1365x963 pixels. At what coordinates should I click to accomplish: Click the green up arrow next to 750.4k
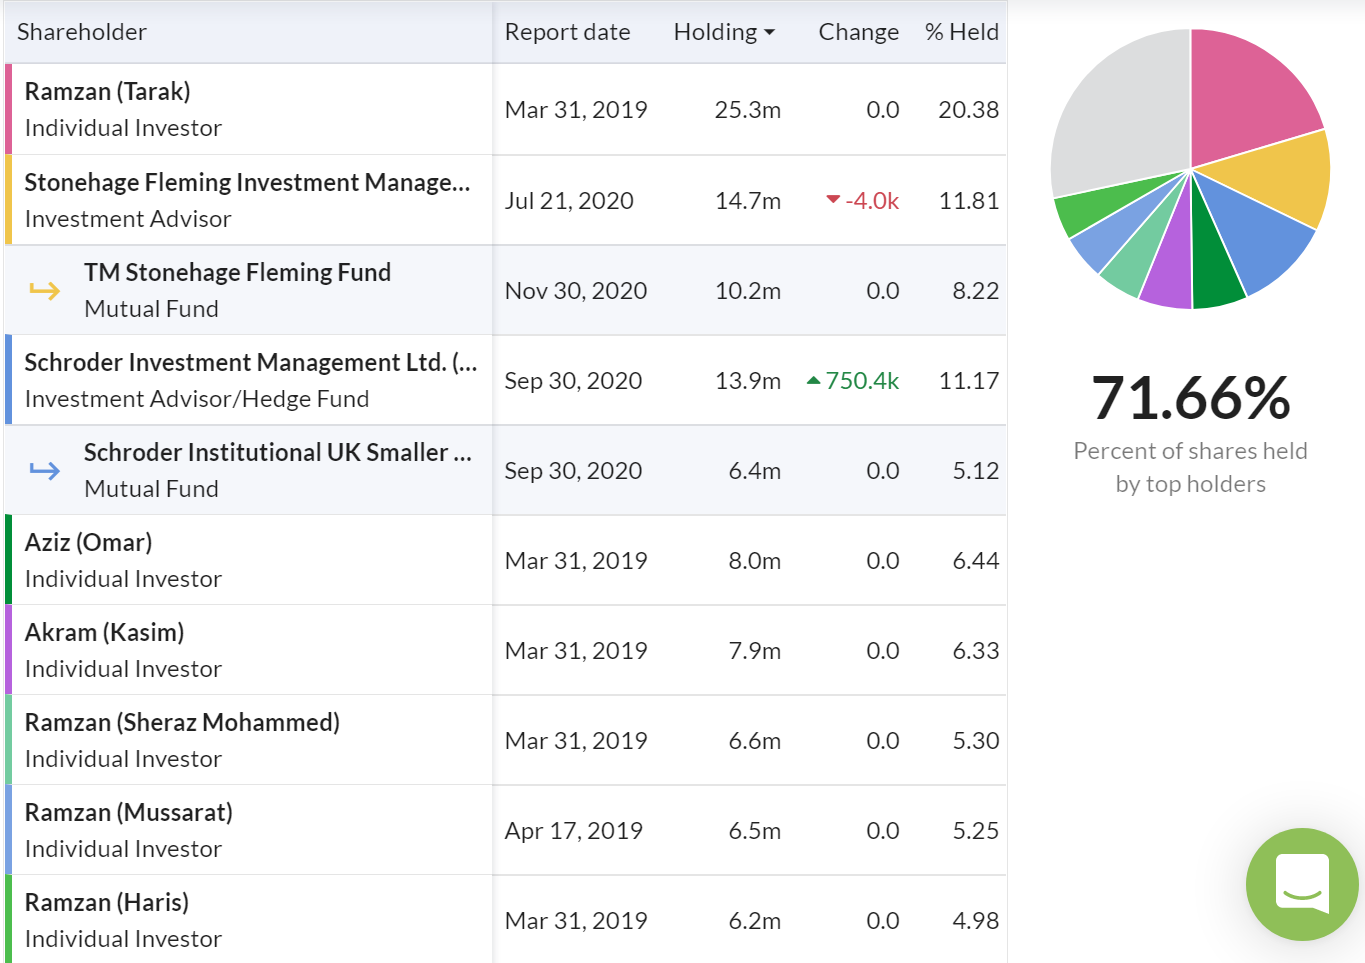point(813,380)
